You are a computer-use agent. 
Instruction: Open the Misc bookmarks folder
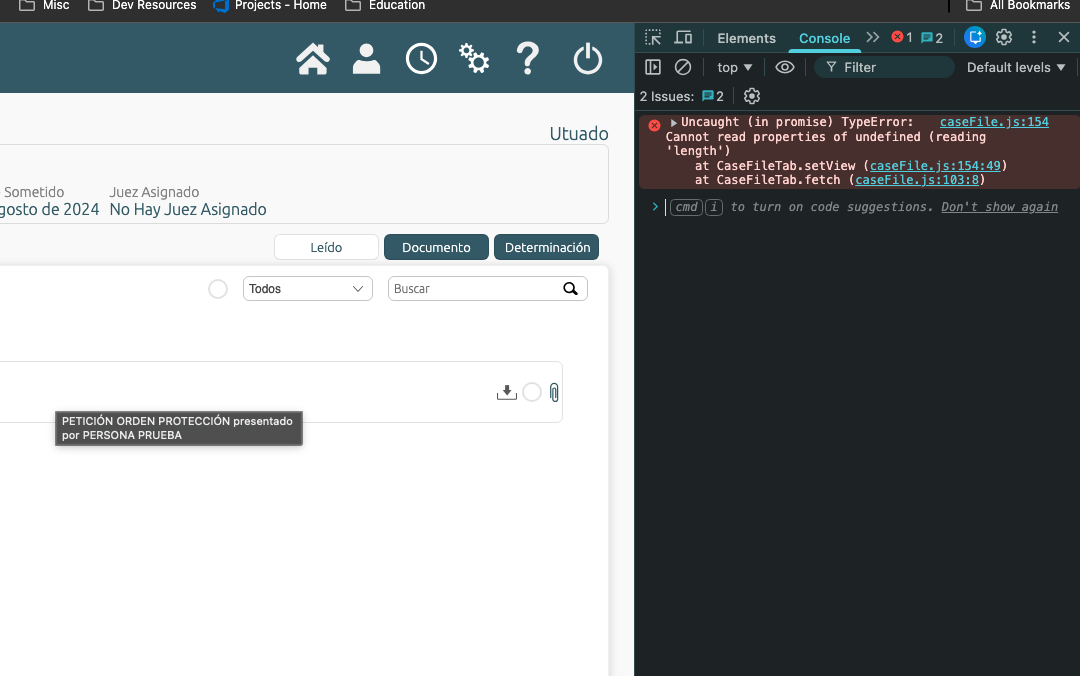pyautogui.click(x=44, y=6)
